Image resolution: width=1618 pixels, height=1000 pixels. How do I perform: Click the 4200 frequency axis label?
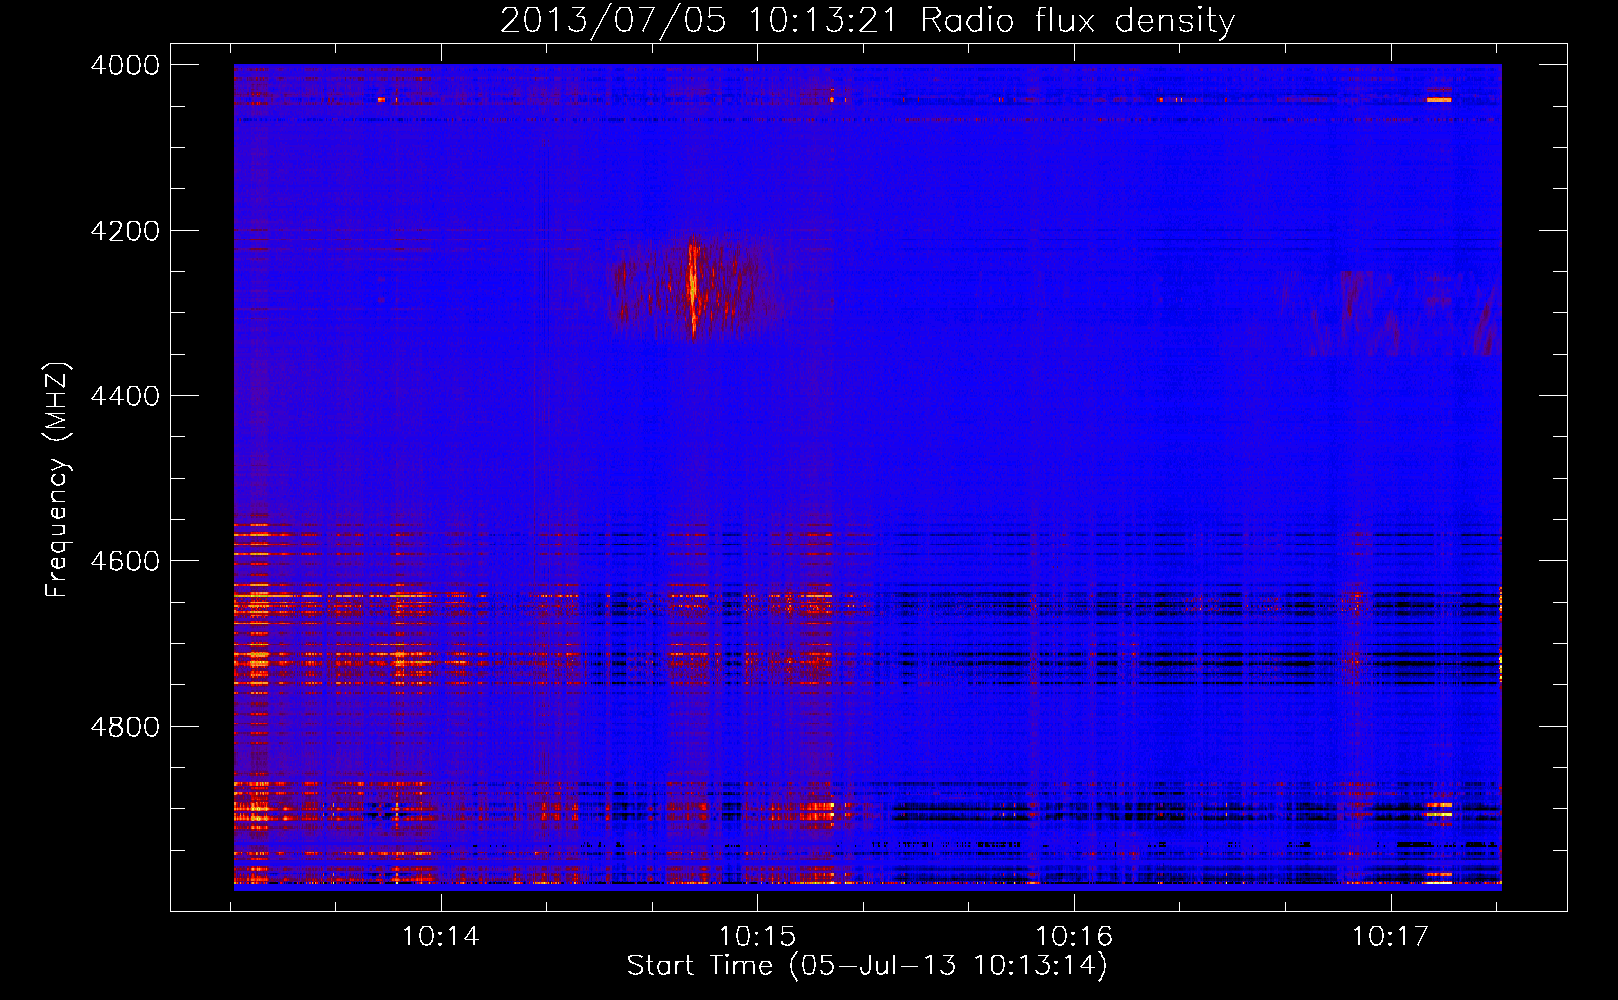click(x=125, y=231)
